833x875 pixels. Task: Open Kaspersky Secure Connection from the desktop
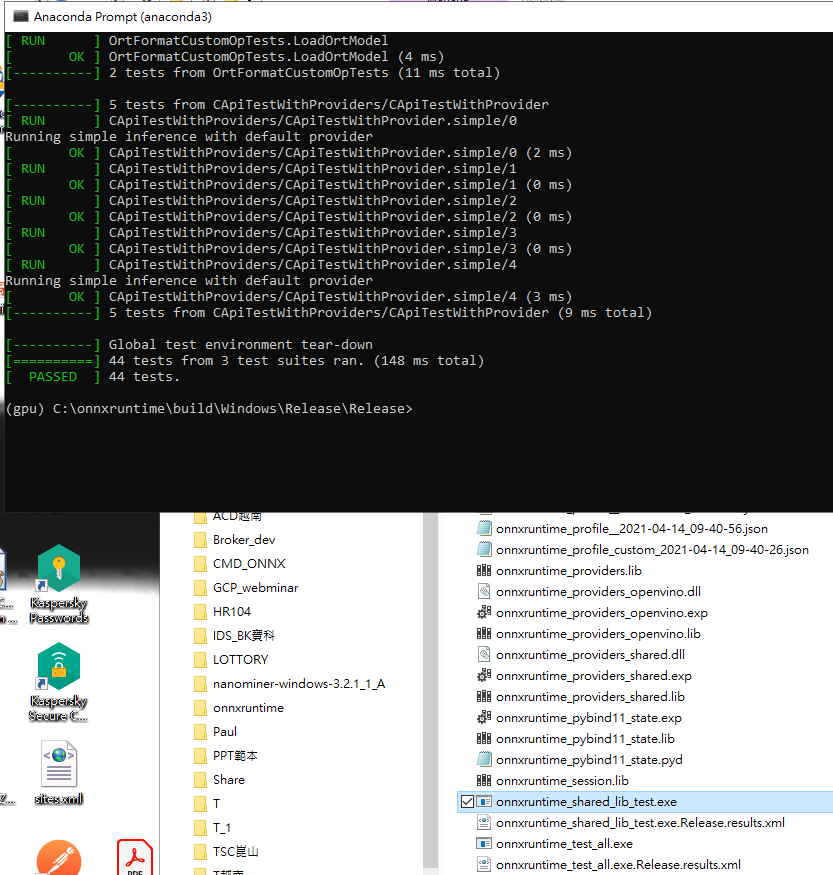58,666
